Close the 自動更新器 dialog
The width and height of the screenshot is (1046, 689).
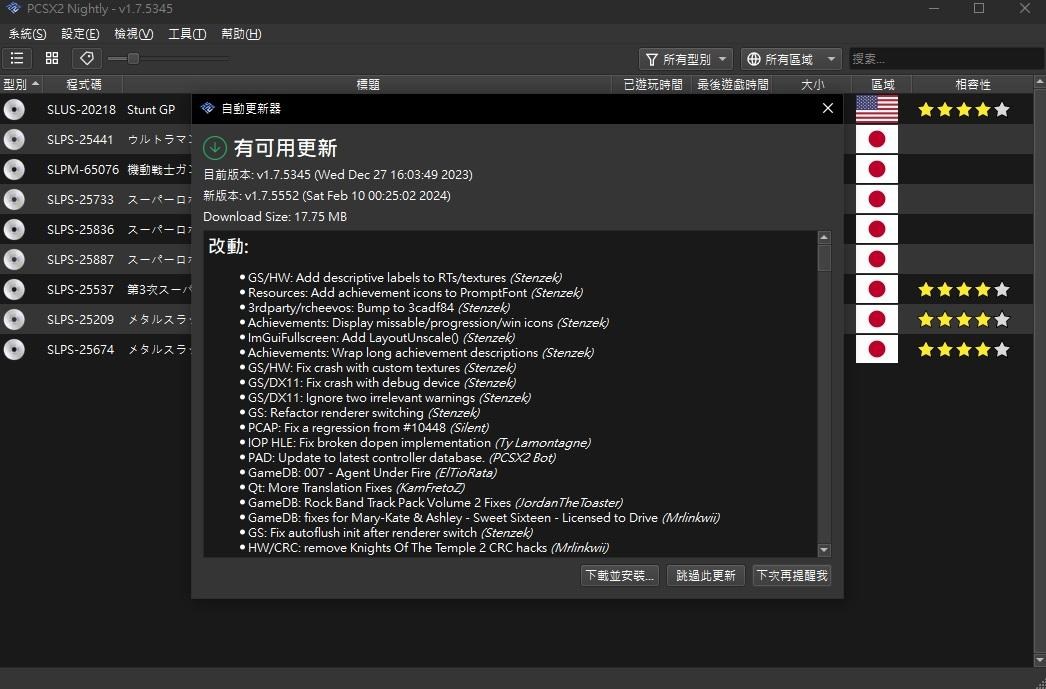point(827,108)
